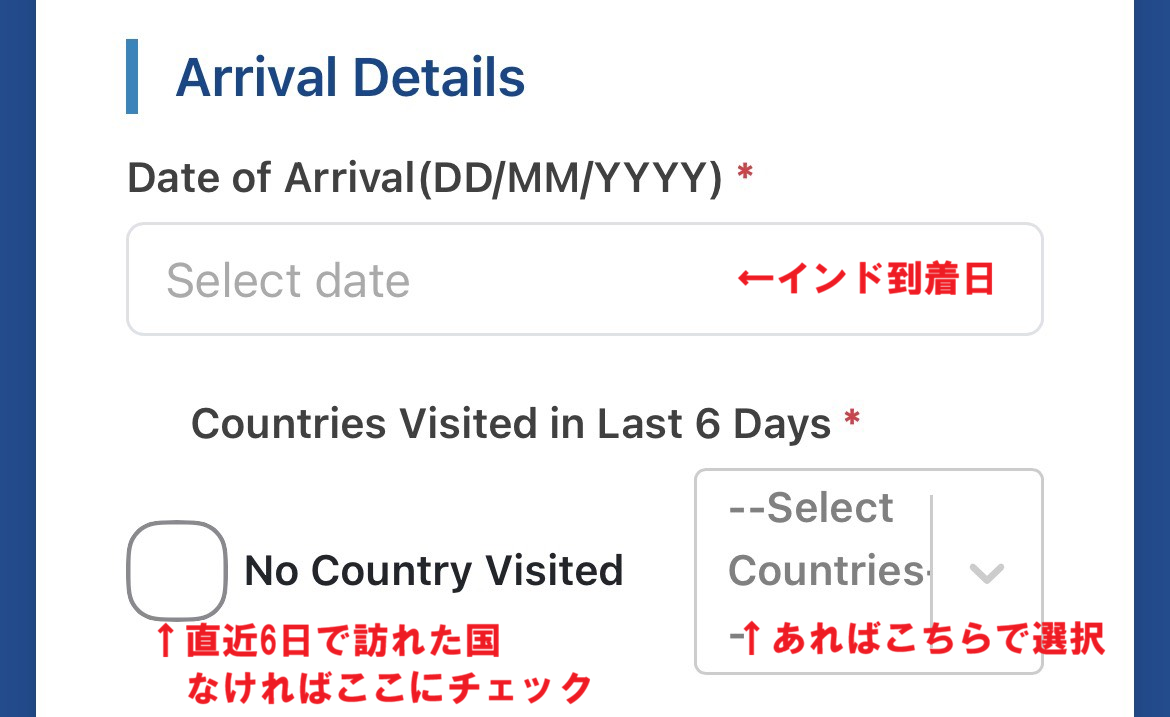The image size is (1170, 717).
Task: Click the "Date of Arrival(DD/MM/YYYY)" field label
Action: (x=424, y=178)
